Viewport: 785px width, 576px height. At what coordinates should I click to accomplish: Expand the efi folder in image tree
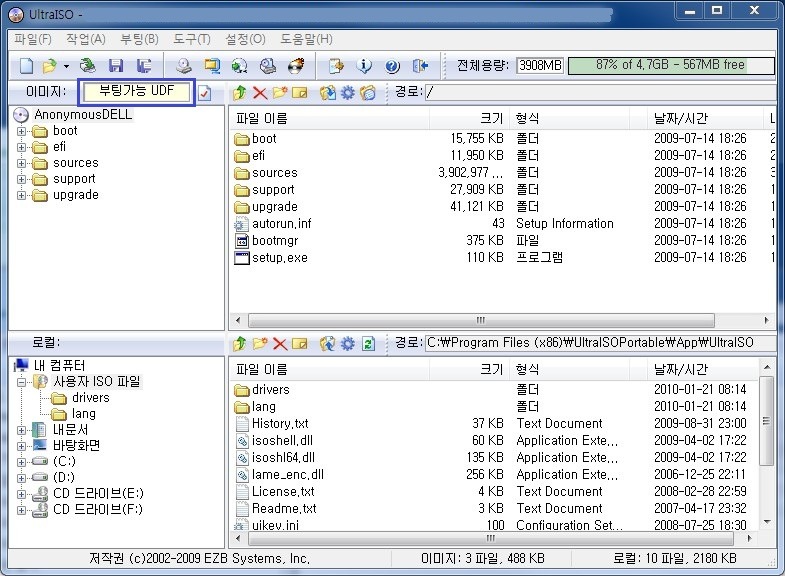(x=21, y=147)
